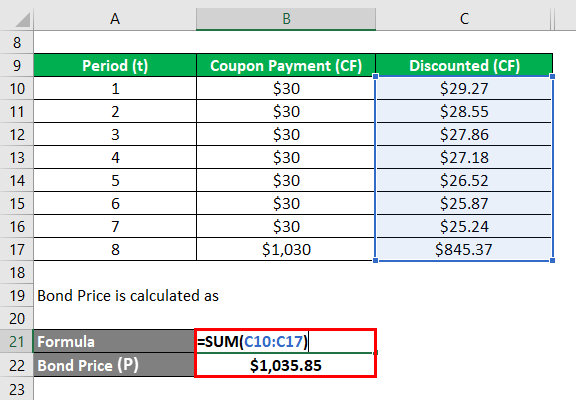Select row 22 header
The image size is (576, 400).
17,365
